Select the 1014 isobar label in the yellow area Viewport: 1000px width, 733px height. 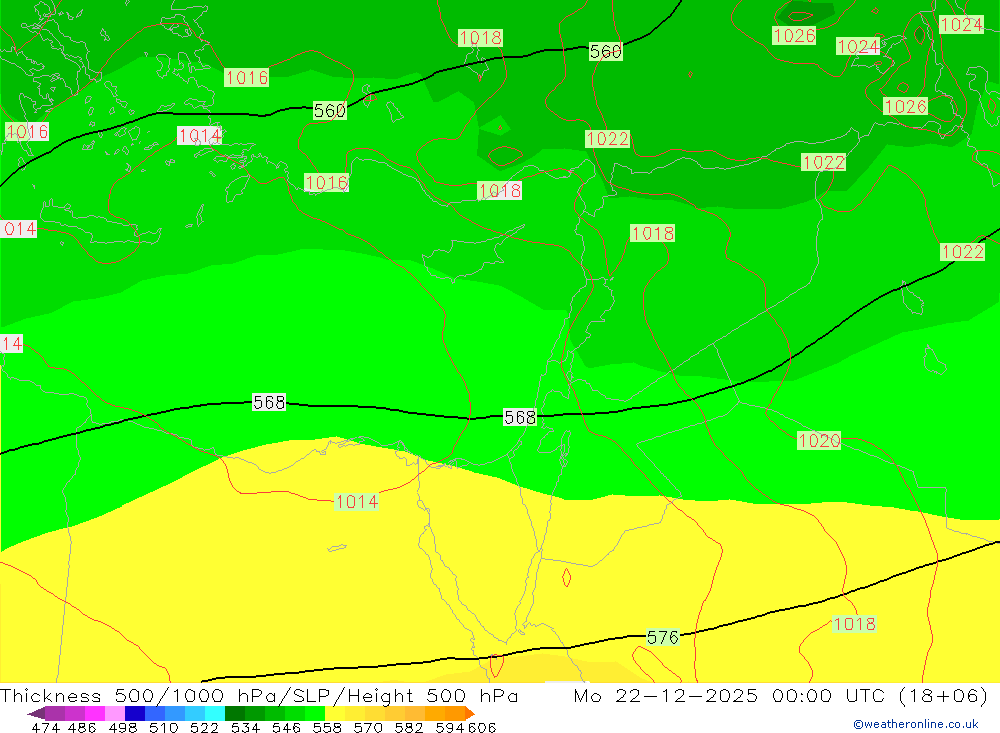pos(357,502)
